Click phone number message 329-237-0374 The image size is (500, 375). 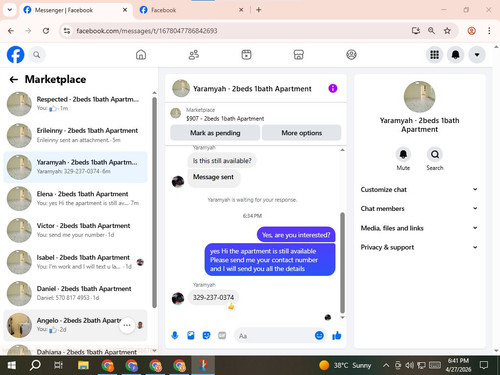[x=213, y=297]
